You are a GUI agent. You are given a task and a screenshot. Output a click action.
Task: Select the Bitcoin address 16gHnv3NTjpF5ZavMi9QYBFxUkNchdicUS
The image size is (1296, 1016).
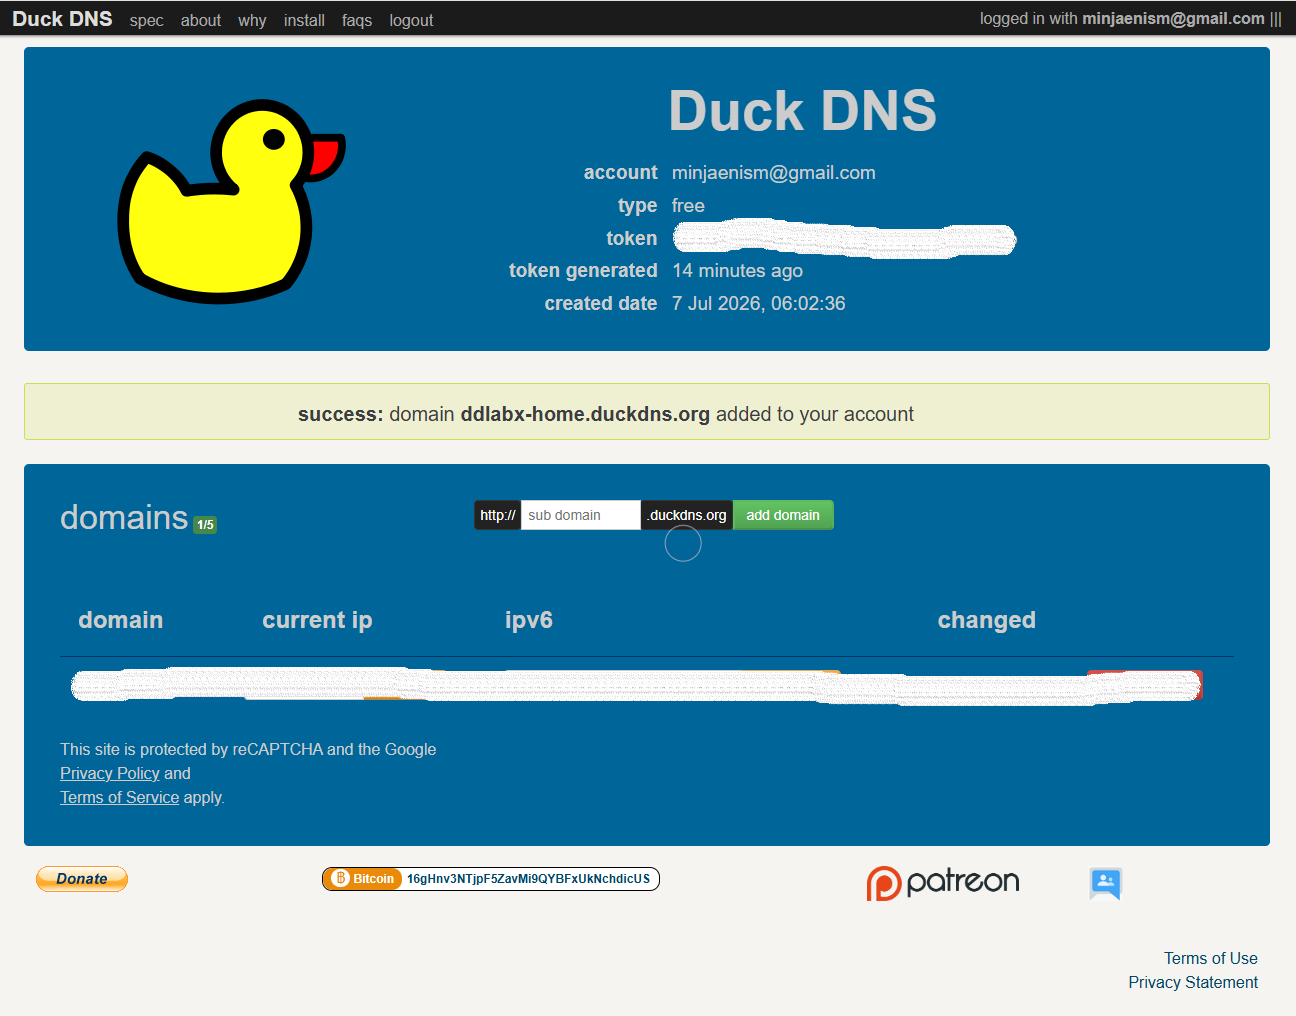pyautogui.click(x=528, y=879)
